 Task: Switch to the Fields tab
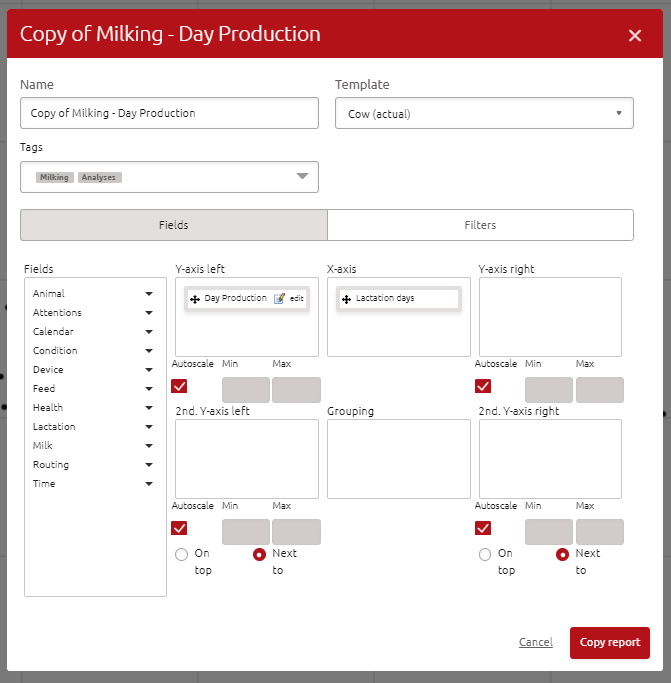click(173, 225)
